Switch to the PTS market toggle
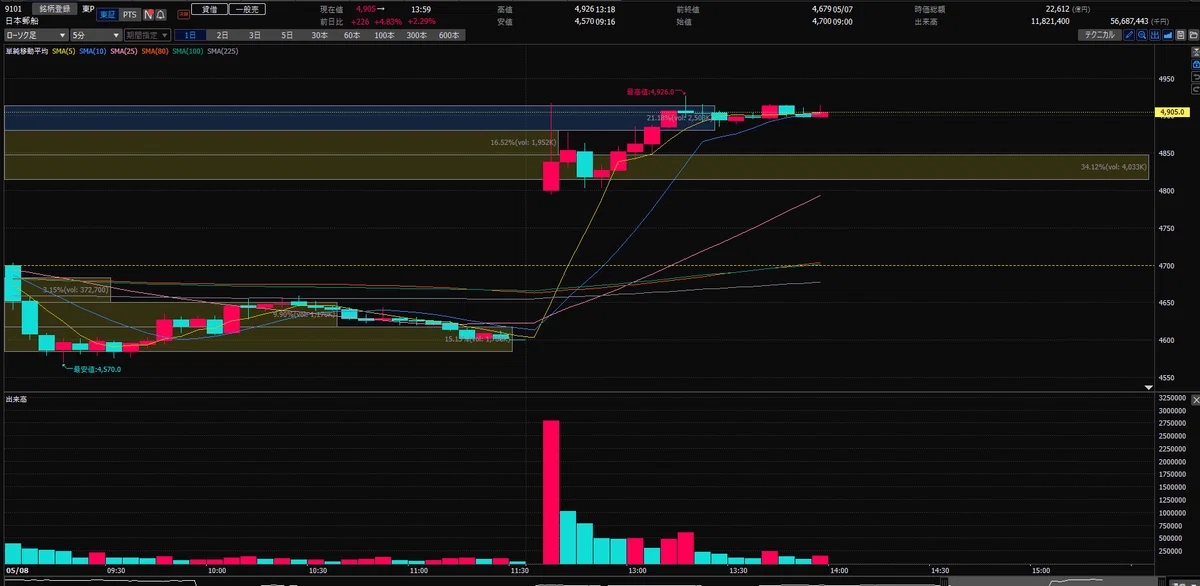The height and width of the screenshot is (586, 1200). point(128,15)
